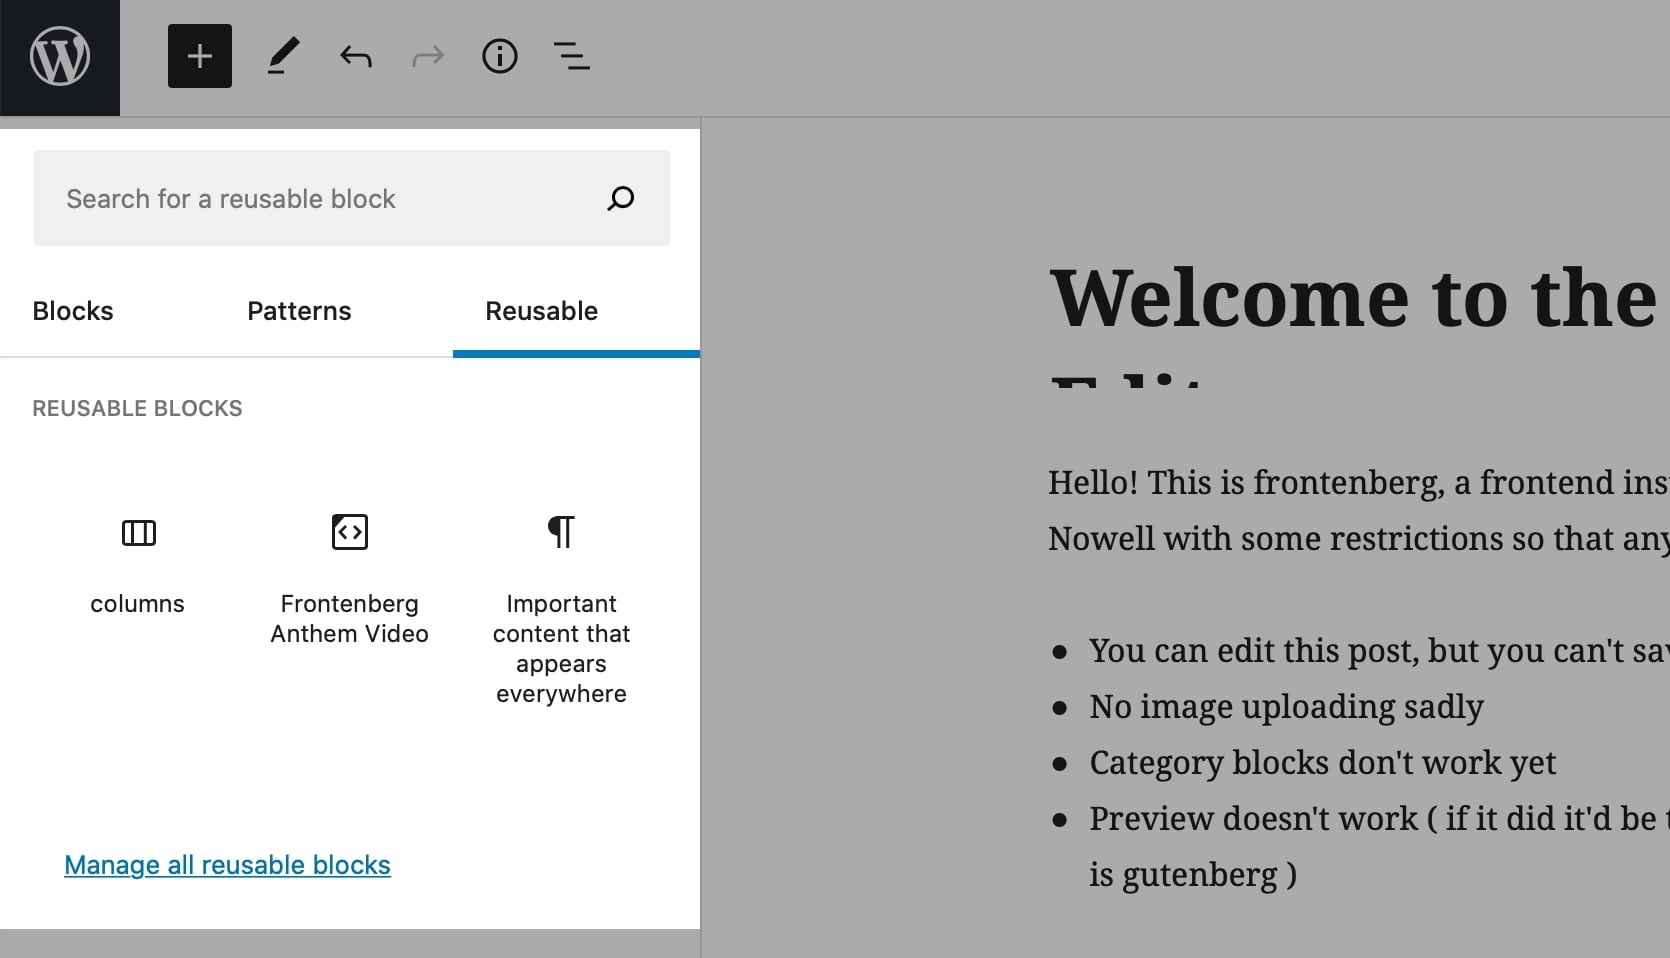1670x958 pixels.
Task: Click the search magnifier icon
Action: [620, 198]
